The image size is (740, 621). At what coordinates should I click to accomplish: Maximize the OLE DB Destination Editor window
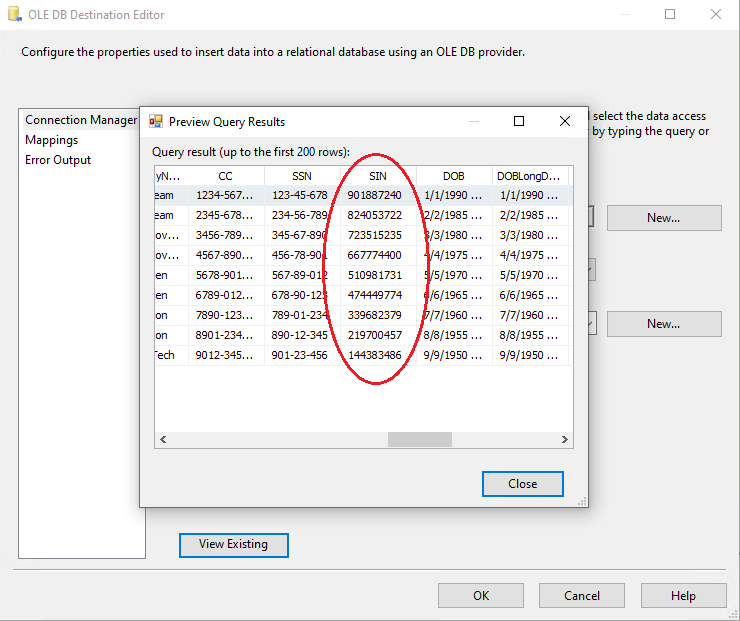pos(670,15)
